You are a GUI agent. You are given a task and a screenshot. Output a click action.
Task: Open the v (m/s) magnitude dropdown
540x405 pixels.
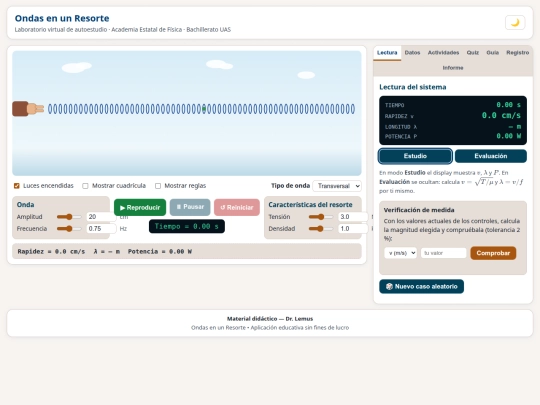(401, 253)
